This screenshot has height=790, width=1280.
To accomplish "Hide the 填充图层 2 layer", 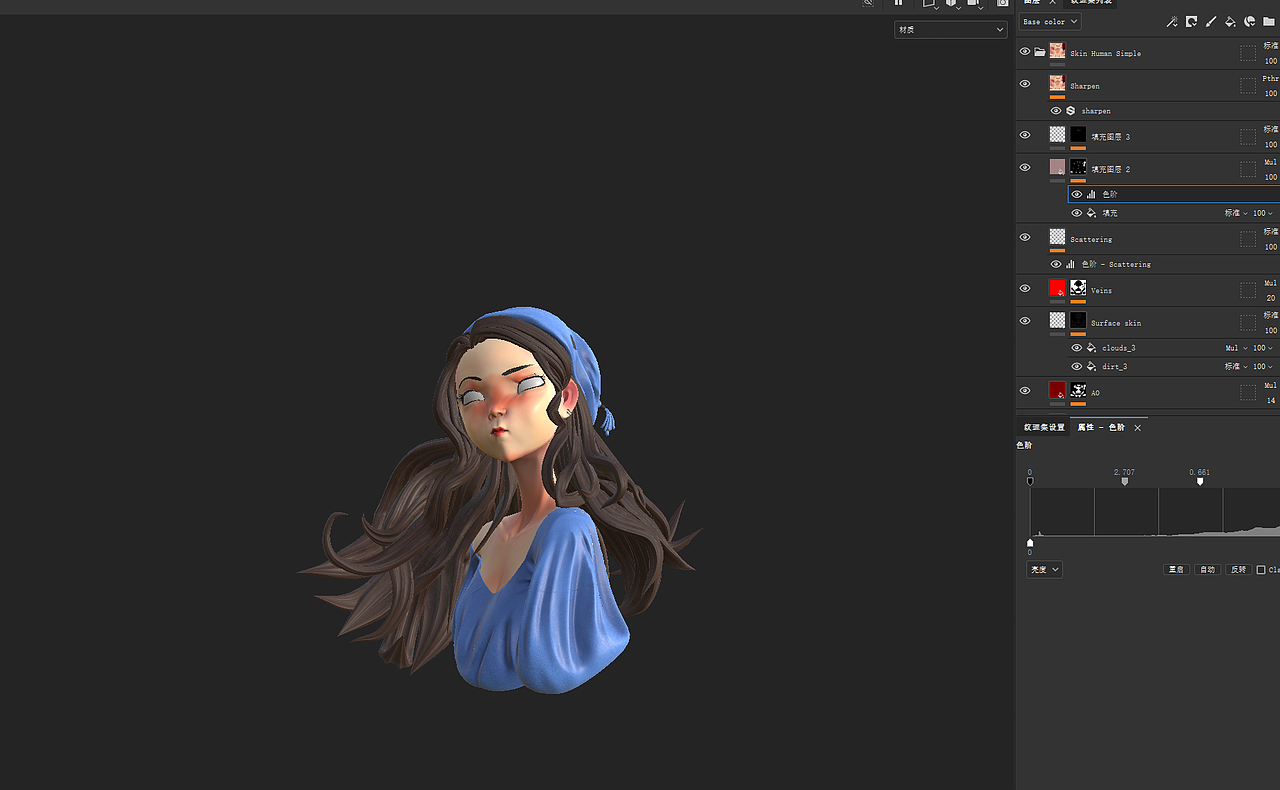I will (x=1024, y=167).
